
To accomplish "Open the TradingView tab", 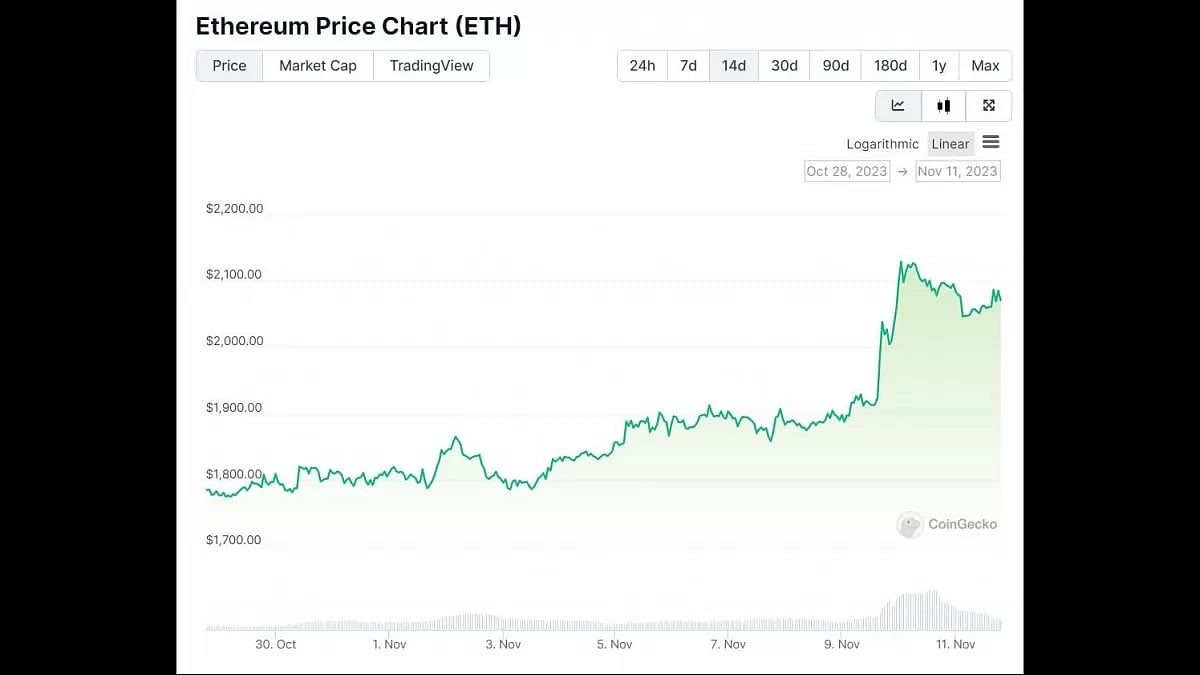I will coord(431,65).
